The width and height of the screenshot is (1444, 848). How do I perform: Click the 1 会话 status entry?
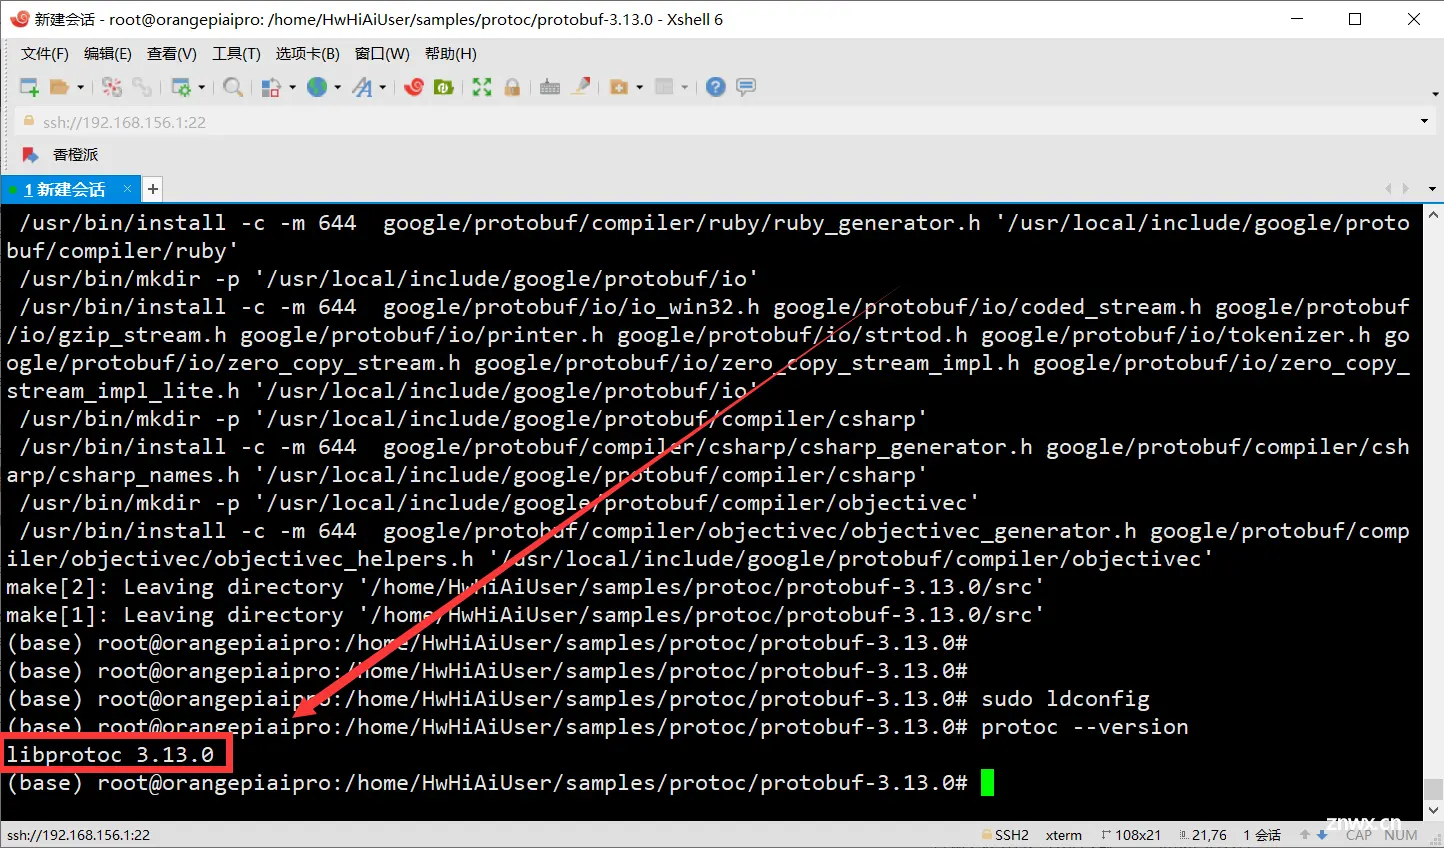[x=1262, y=835]
